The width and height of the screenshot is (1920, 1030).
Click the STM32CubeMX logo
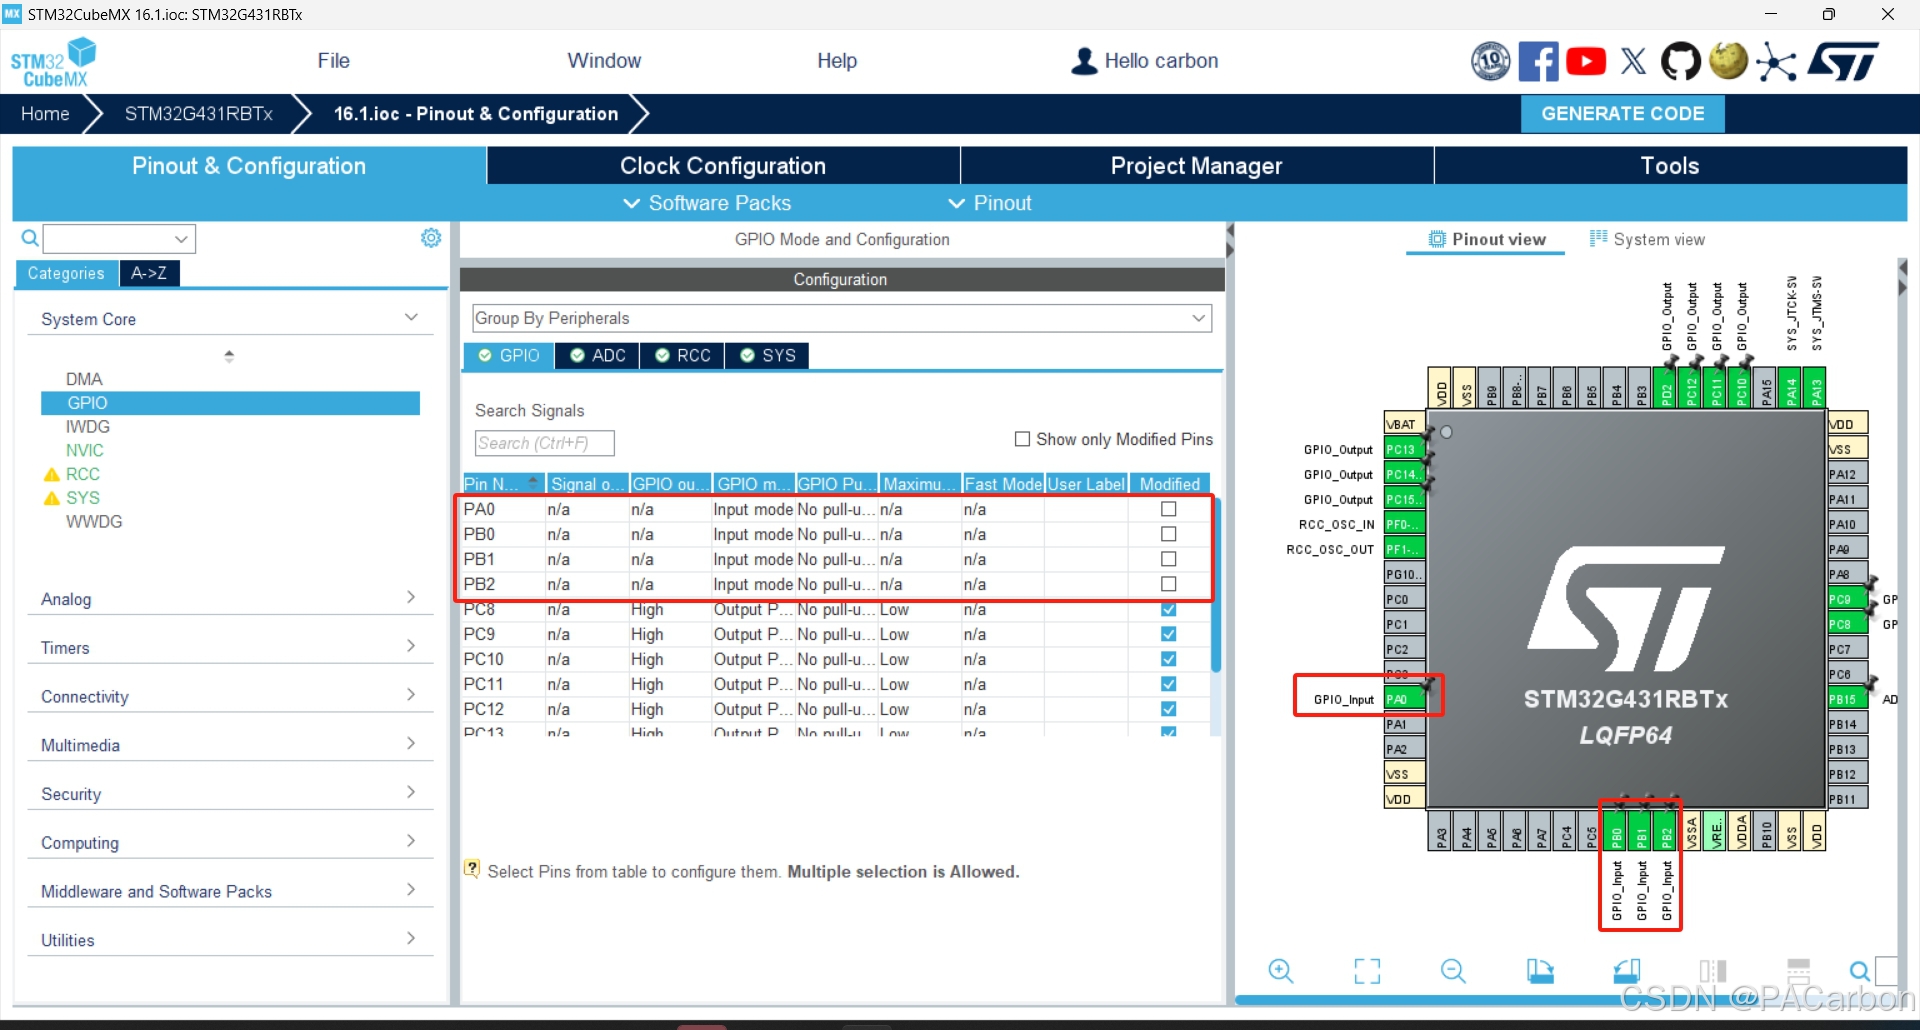point(54,63)
